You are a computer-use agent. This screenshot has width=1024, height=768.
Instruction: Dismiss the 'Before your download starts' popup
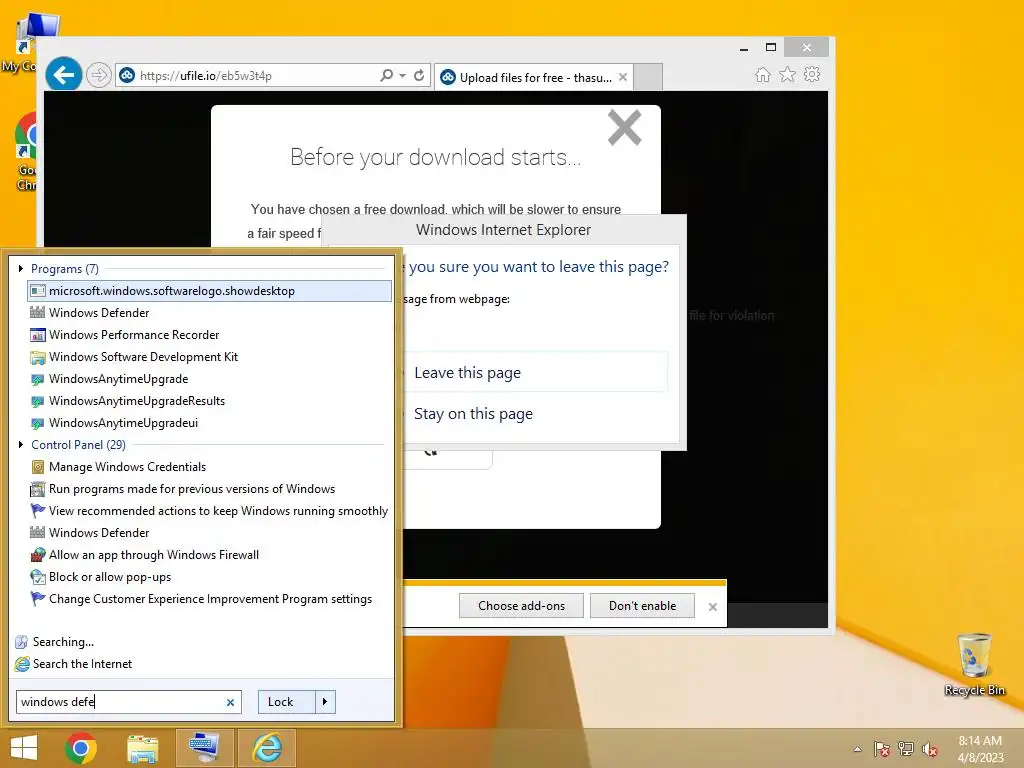coord(624,127)
